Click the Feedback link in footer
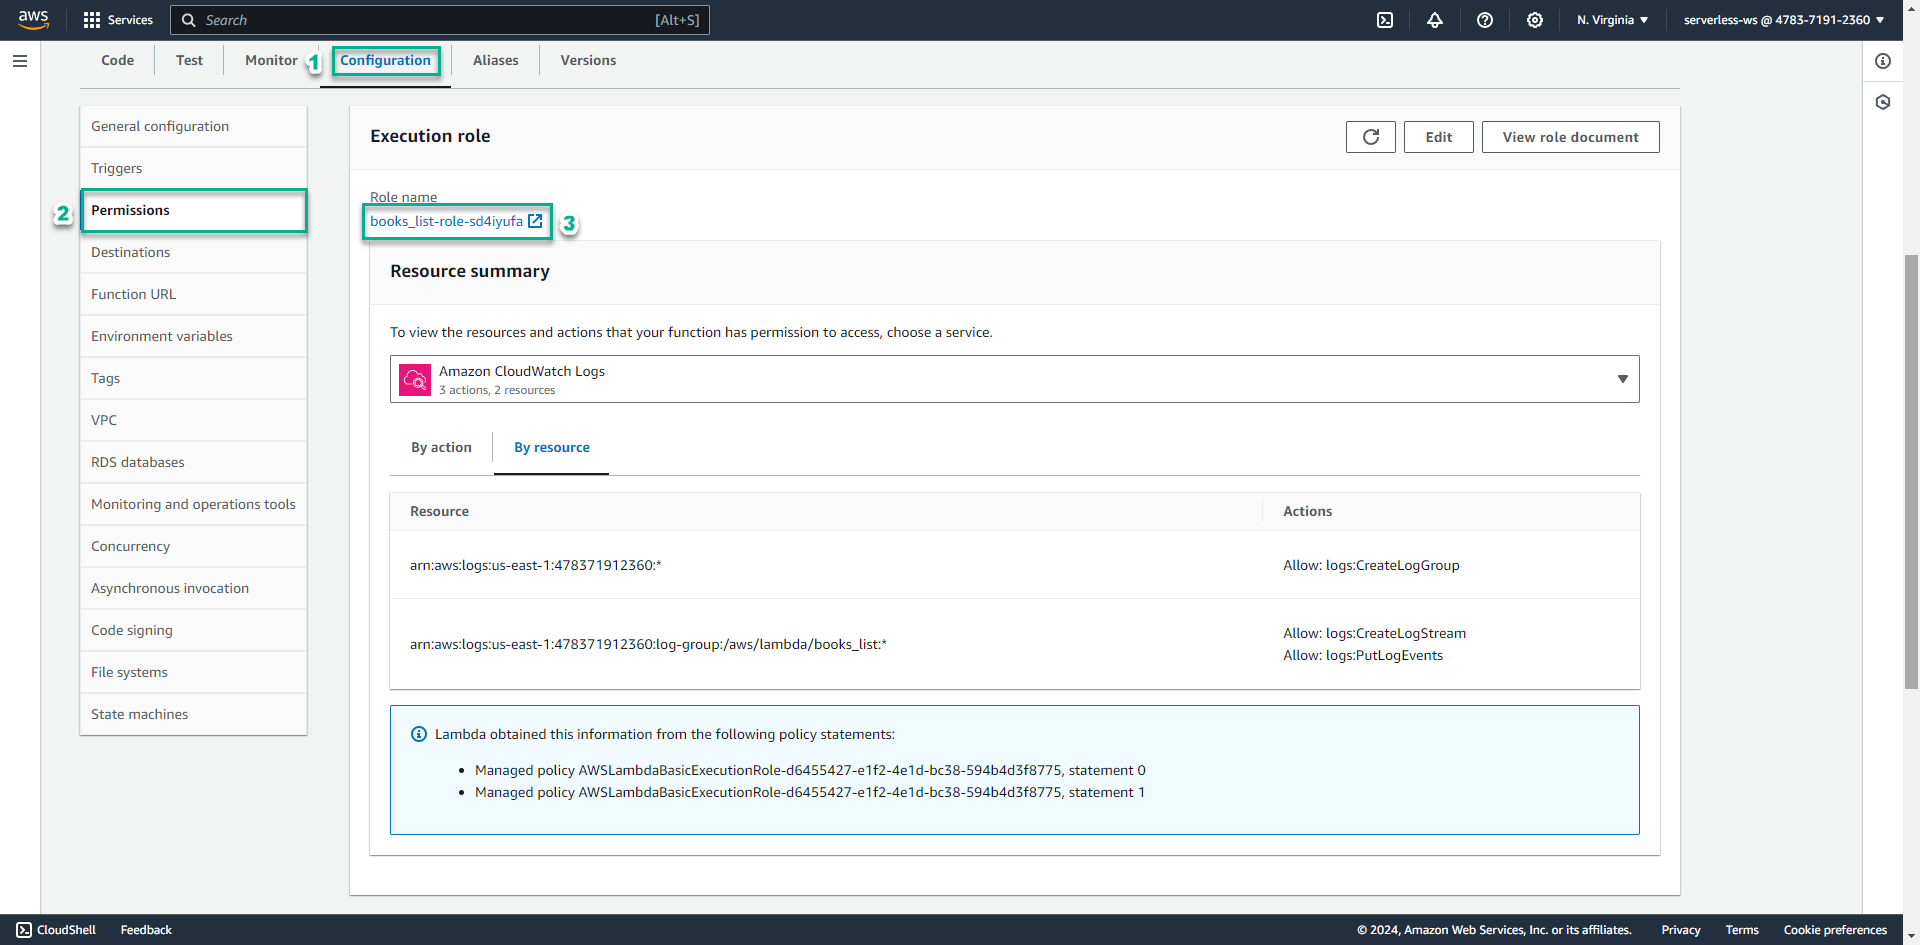The width and height of the screenshot is (1920, 945). coord(146,930)
